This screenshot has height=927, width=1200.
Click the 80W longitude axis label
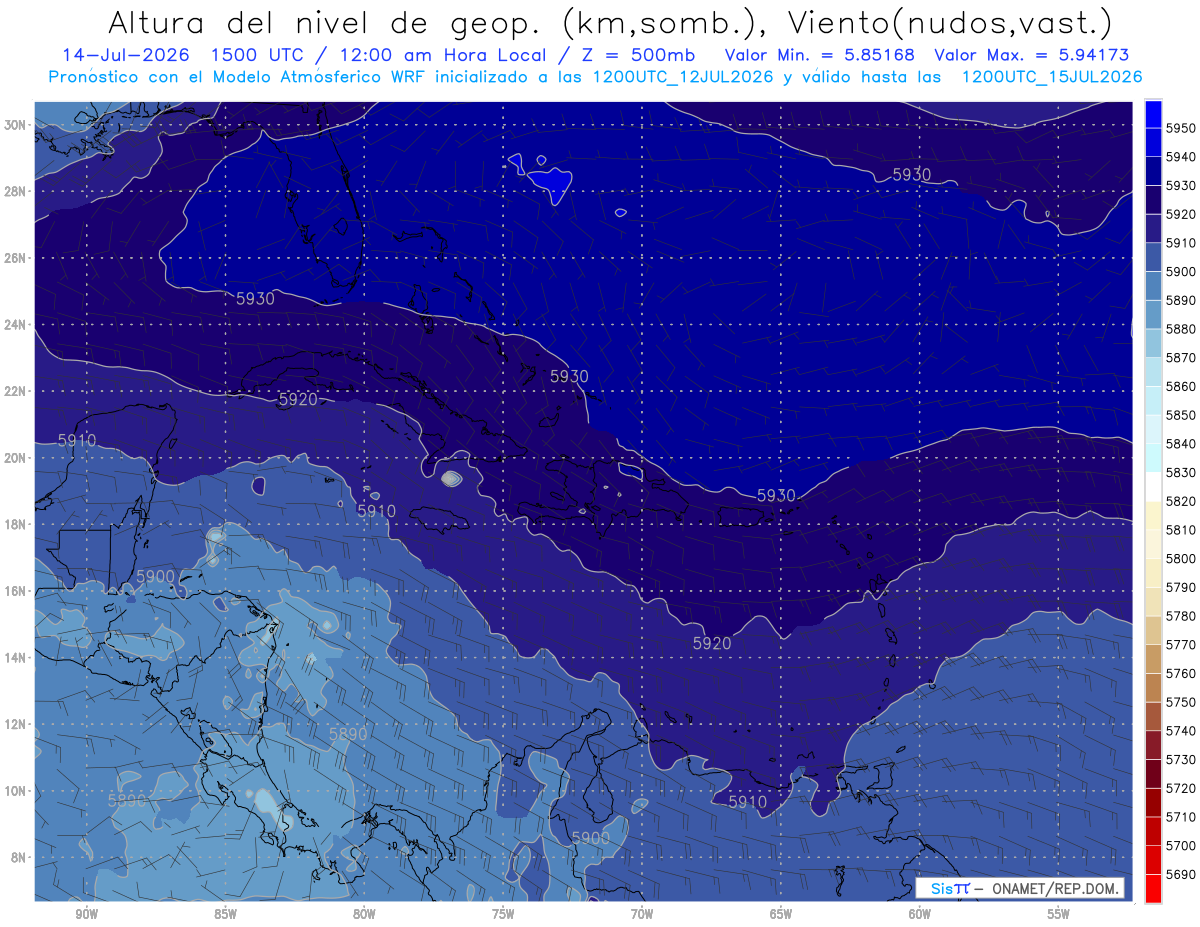(x=364, y=915)
